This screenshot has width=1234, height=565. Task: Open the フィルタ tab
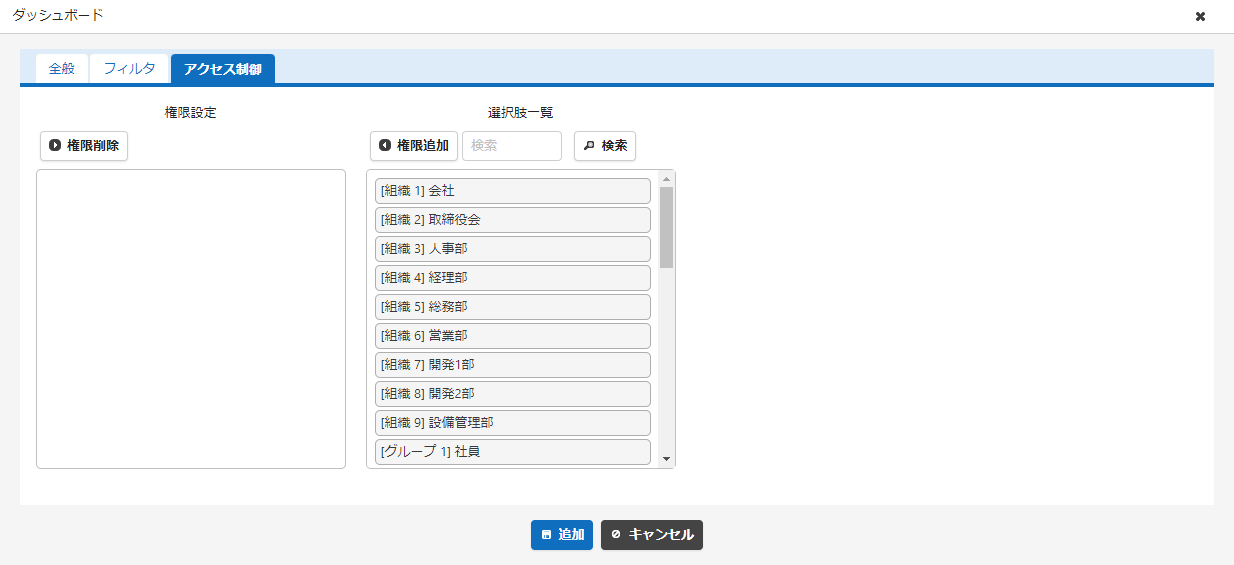tap(130, 69)
